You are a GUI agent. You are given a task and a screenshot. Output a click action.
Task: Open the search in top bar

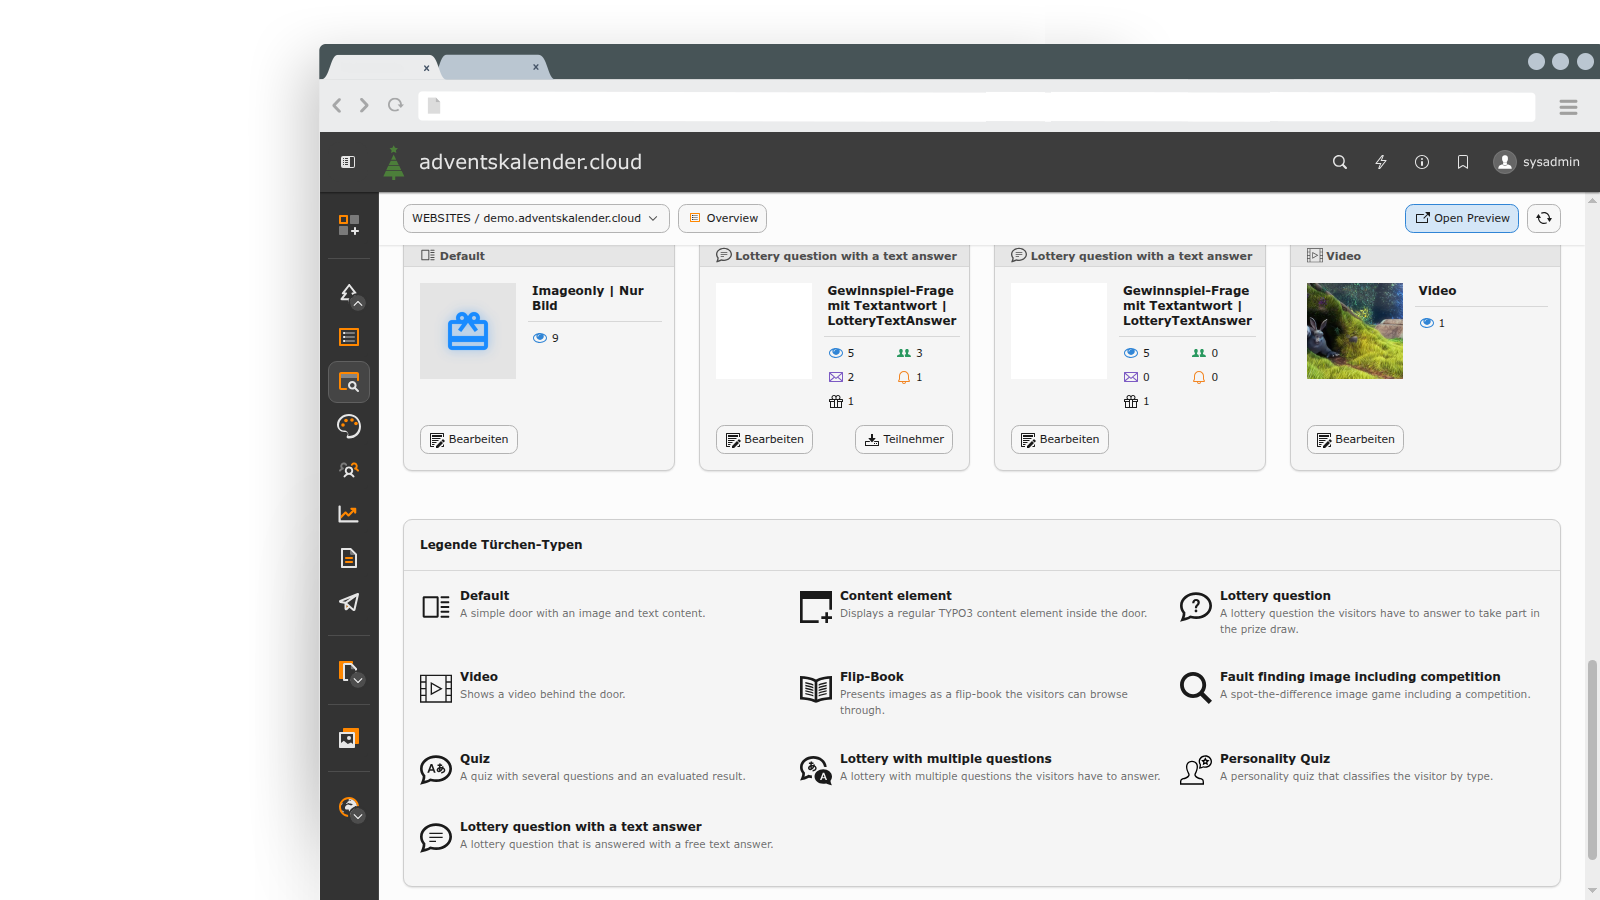(1340, 162)
